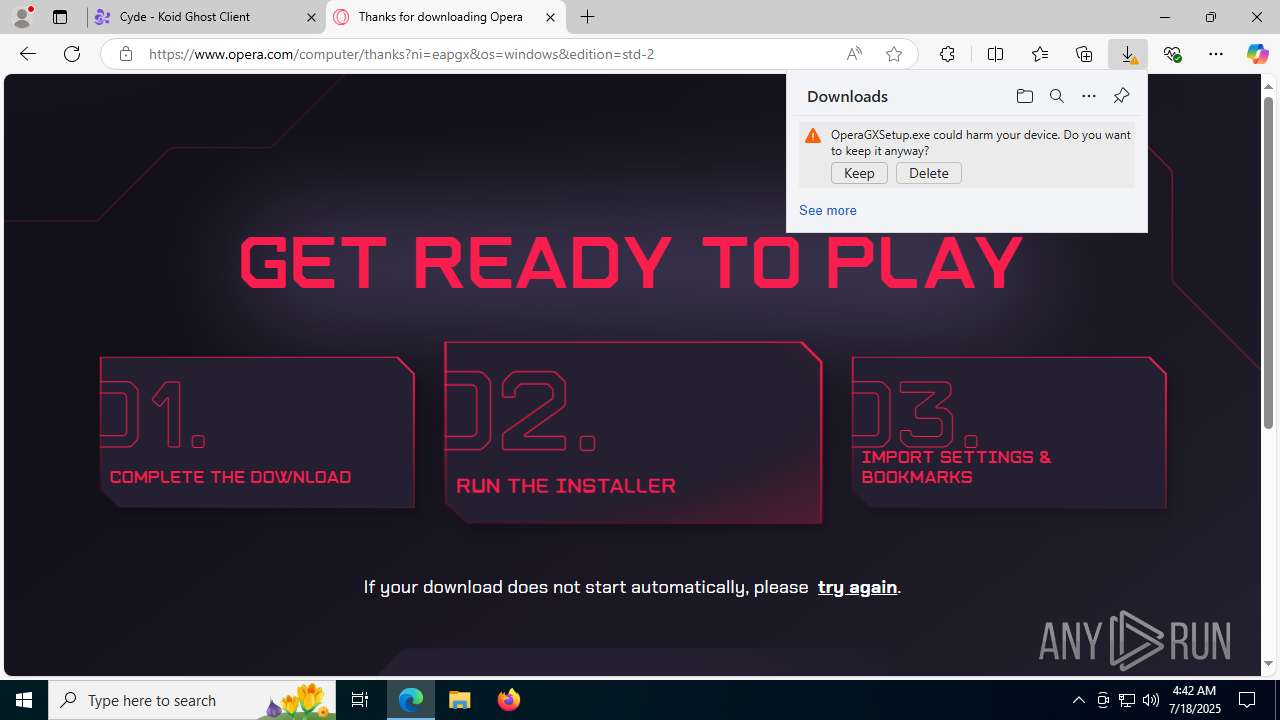Open the Copilot sidebar icon
Viewport: 1280px width, 720px height.
1257,54
